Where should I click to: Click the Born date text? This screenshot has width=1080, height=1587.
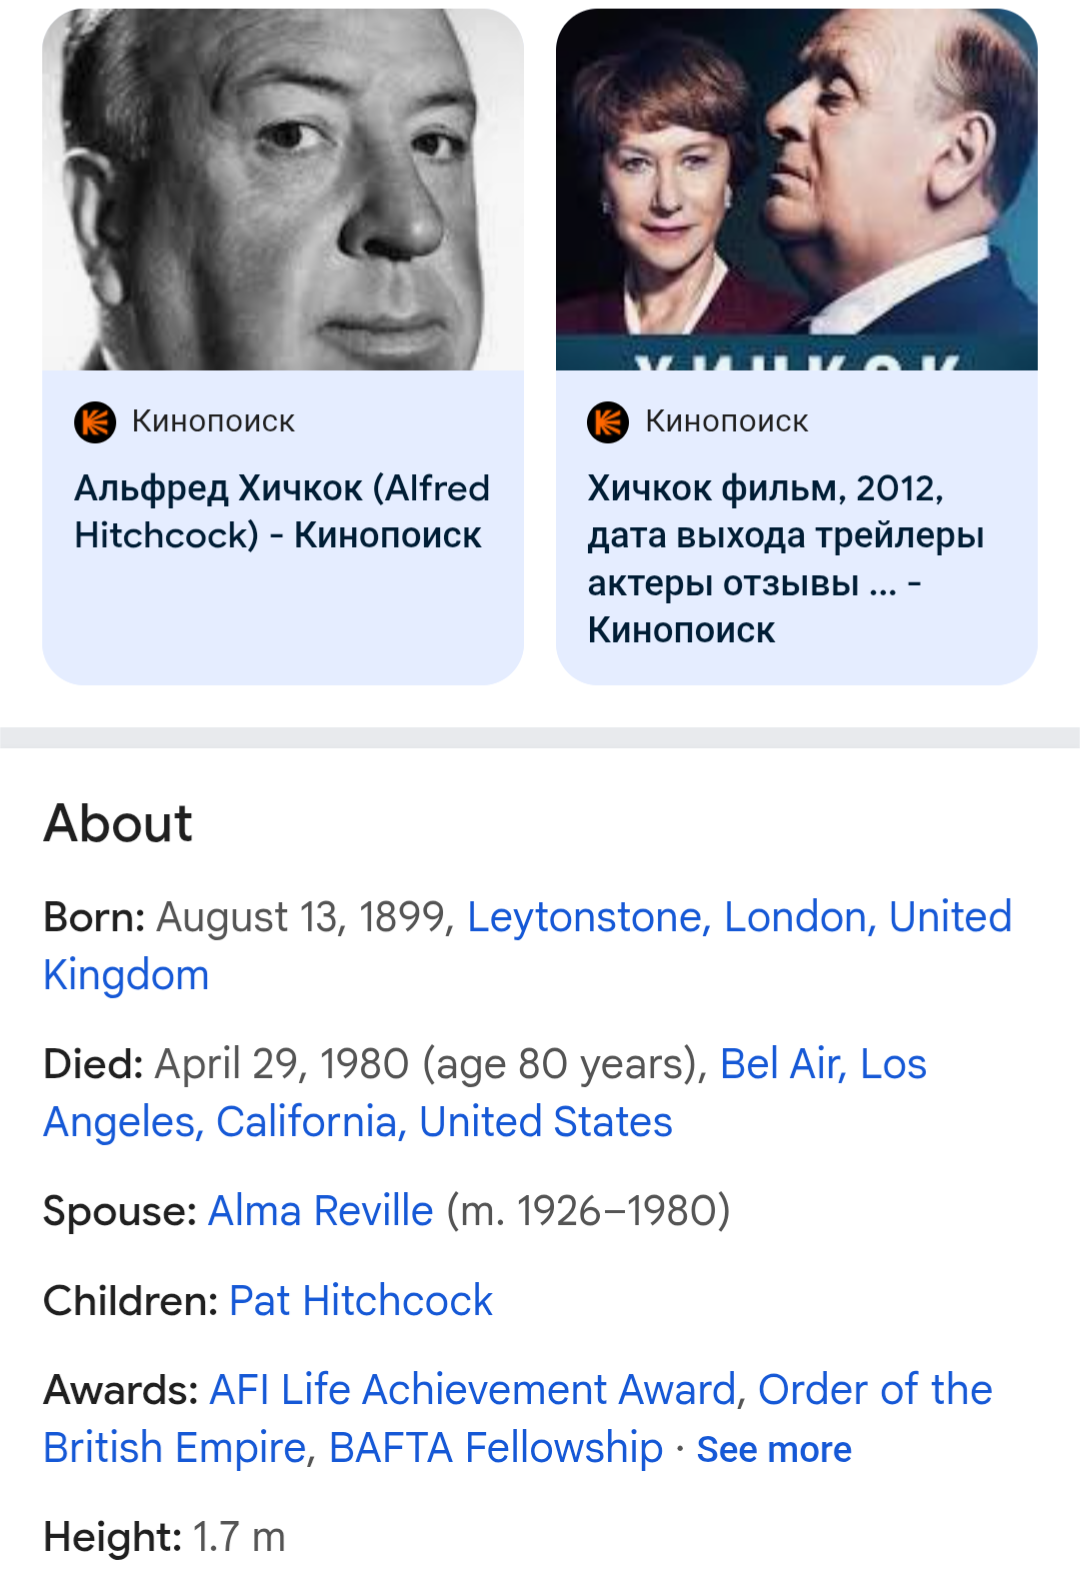(305, 917)
